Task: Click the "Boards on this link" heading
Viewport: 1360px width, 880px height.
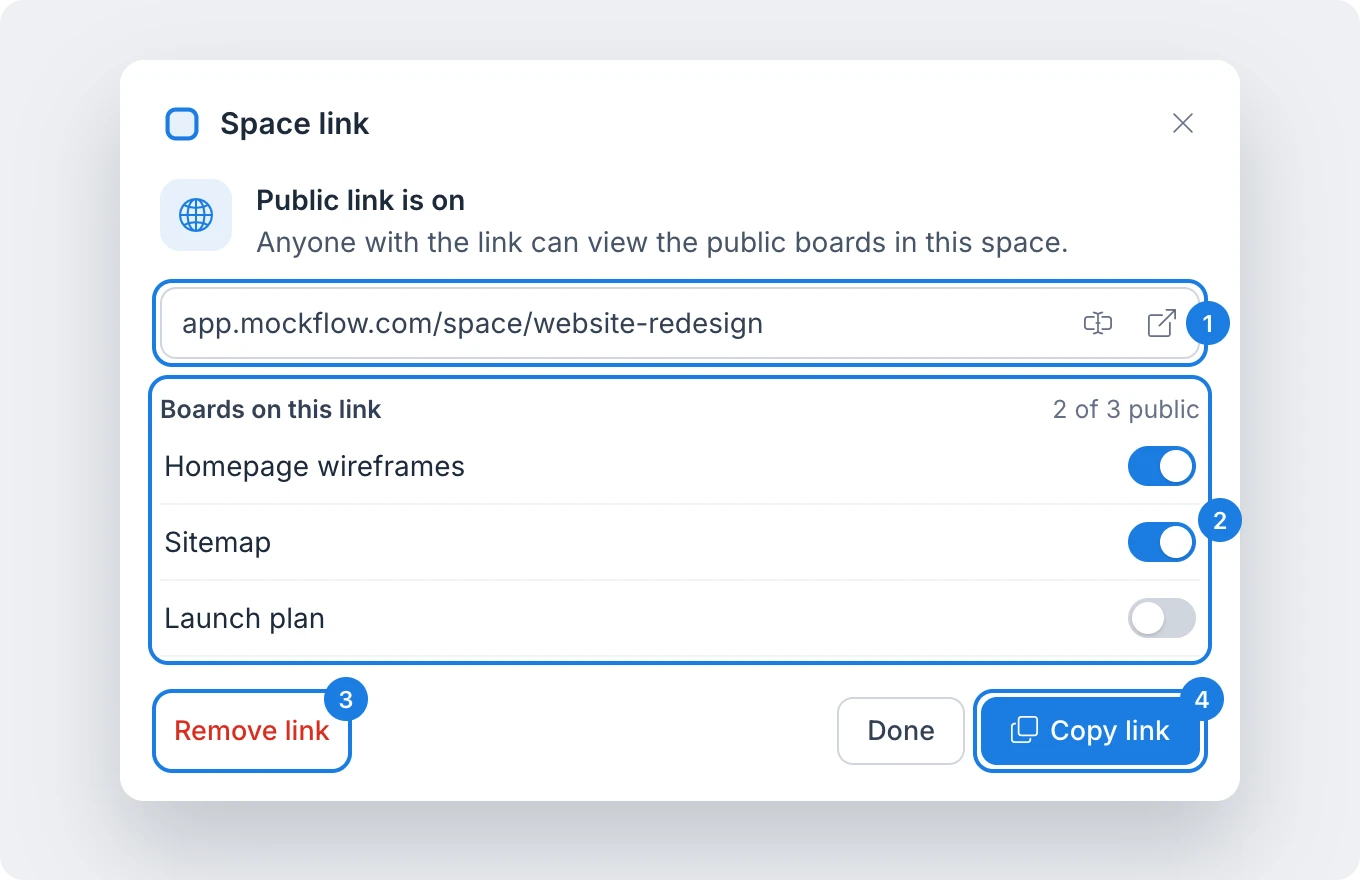Action: click(x=271, y=409)
